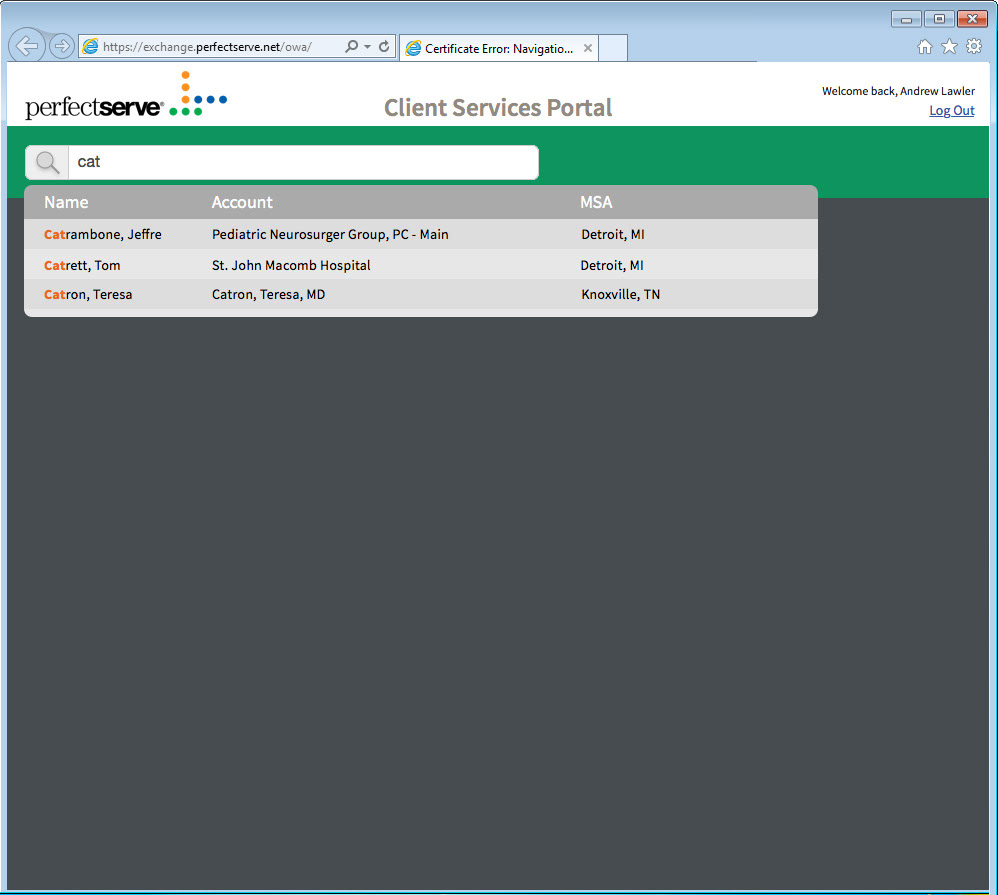Viewport: 998px width, 895px height.
Task: Open the browser Tools gear icon
Action: pyautogui.click(x=974, y=46)
